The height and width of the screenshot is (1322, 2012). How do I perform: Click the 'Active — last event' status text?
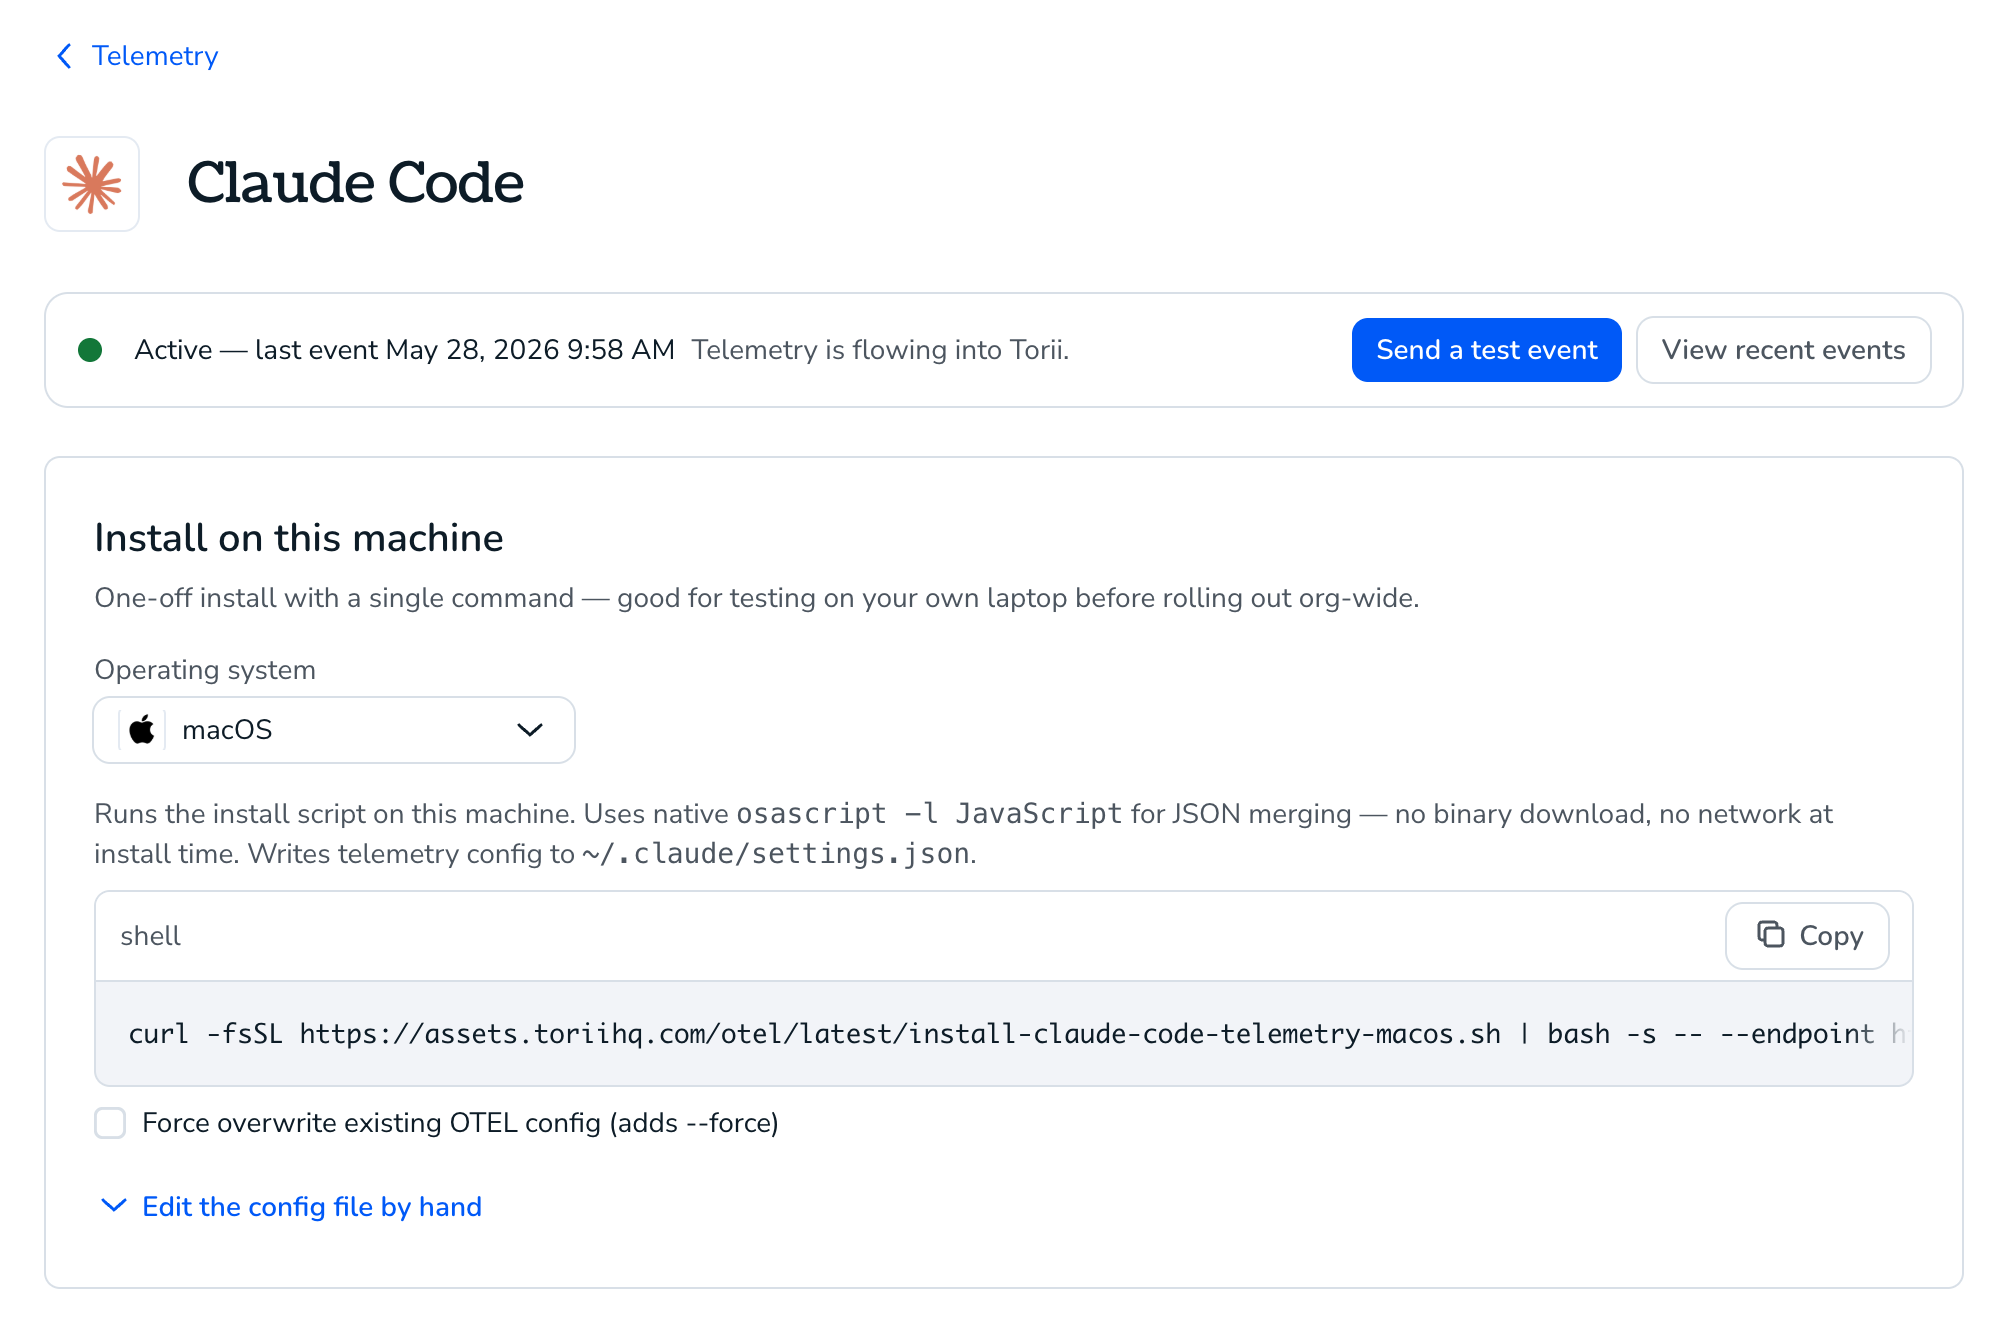tap(405, 350)
